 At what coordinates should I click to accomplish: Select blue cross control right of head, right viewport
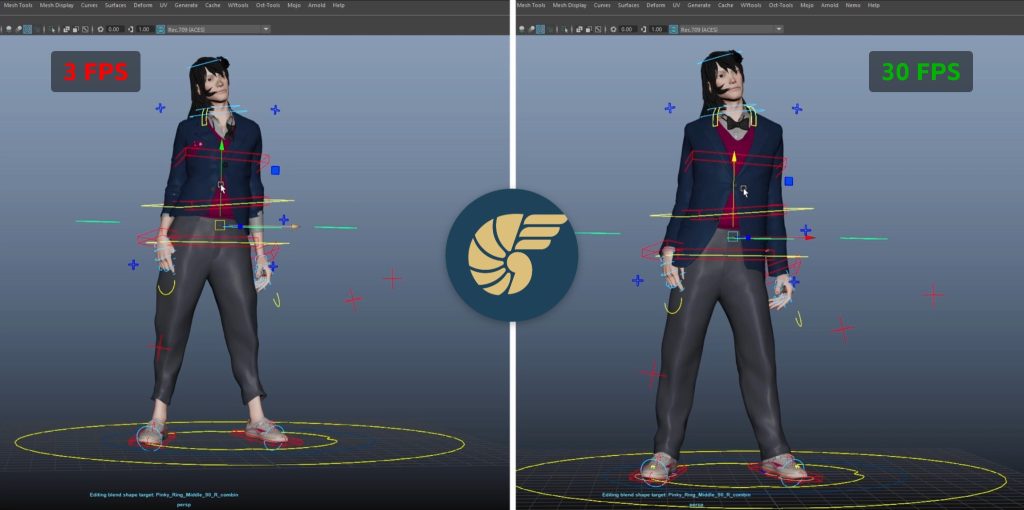[x=797, y=108]
